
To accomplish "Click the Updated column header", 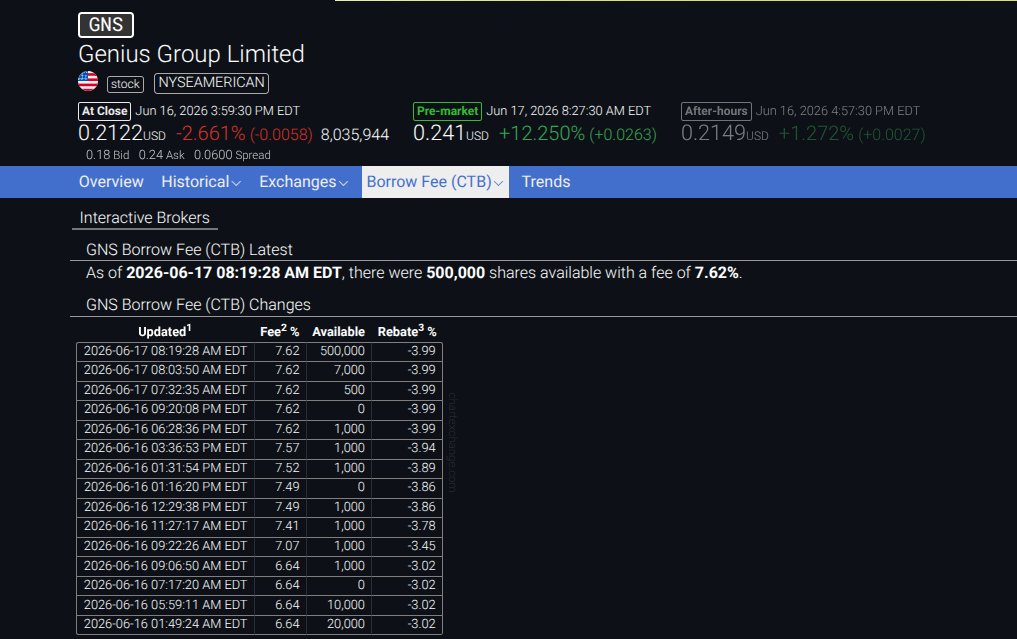I will 165,331.
